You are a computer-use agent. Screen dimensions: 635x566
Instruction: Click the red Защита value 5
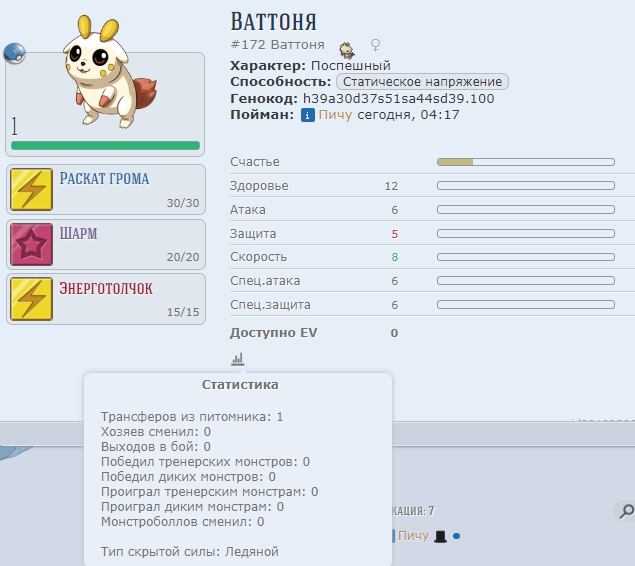[x=394, y=234]
